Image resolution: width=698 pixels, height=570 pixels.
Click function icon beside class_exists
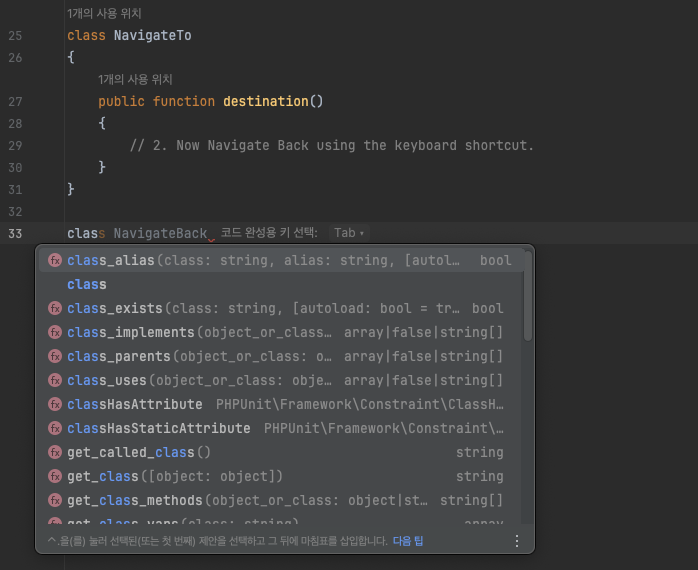point(55,308)
